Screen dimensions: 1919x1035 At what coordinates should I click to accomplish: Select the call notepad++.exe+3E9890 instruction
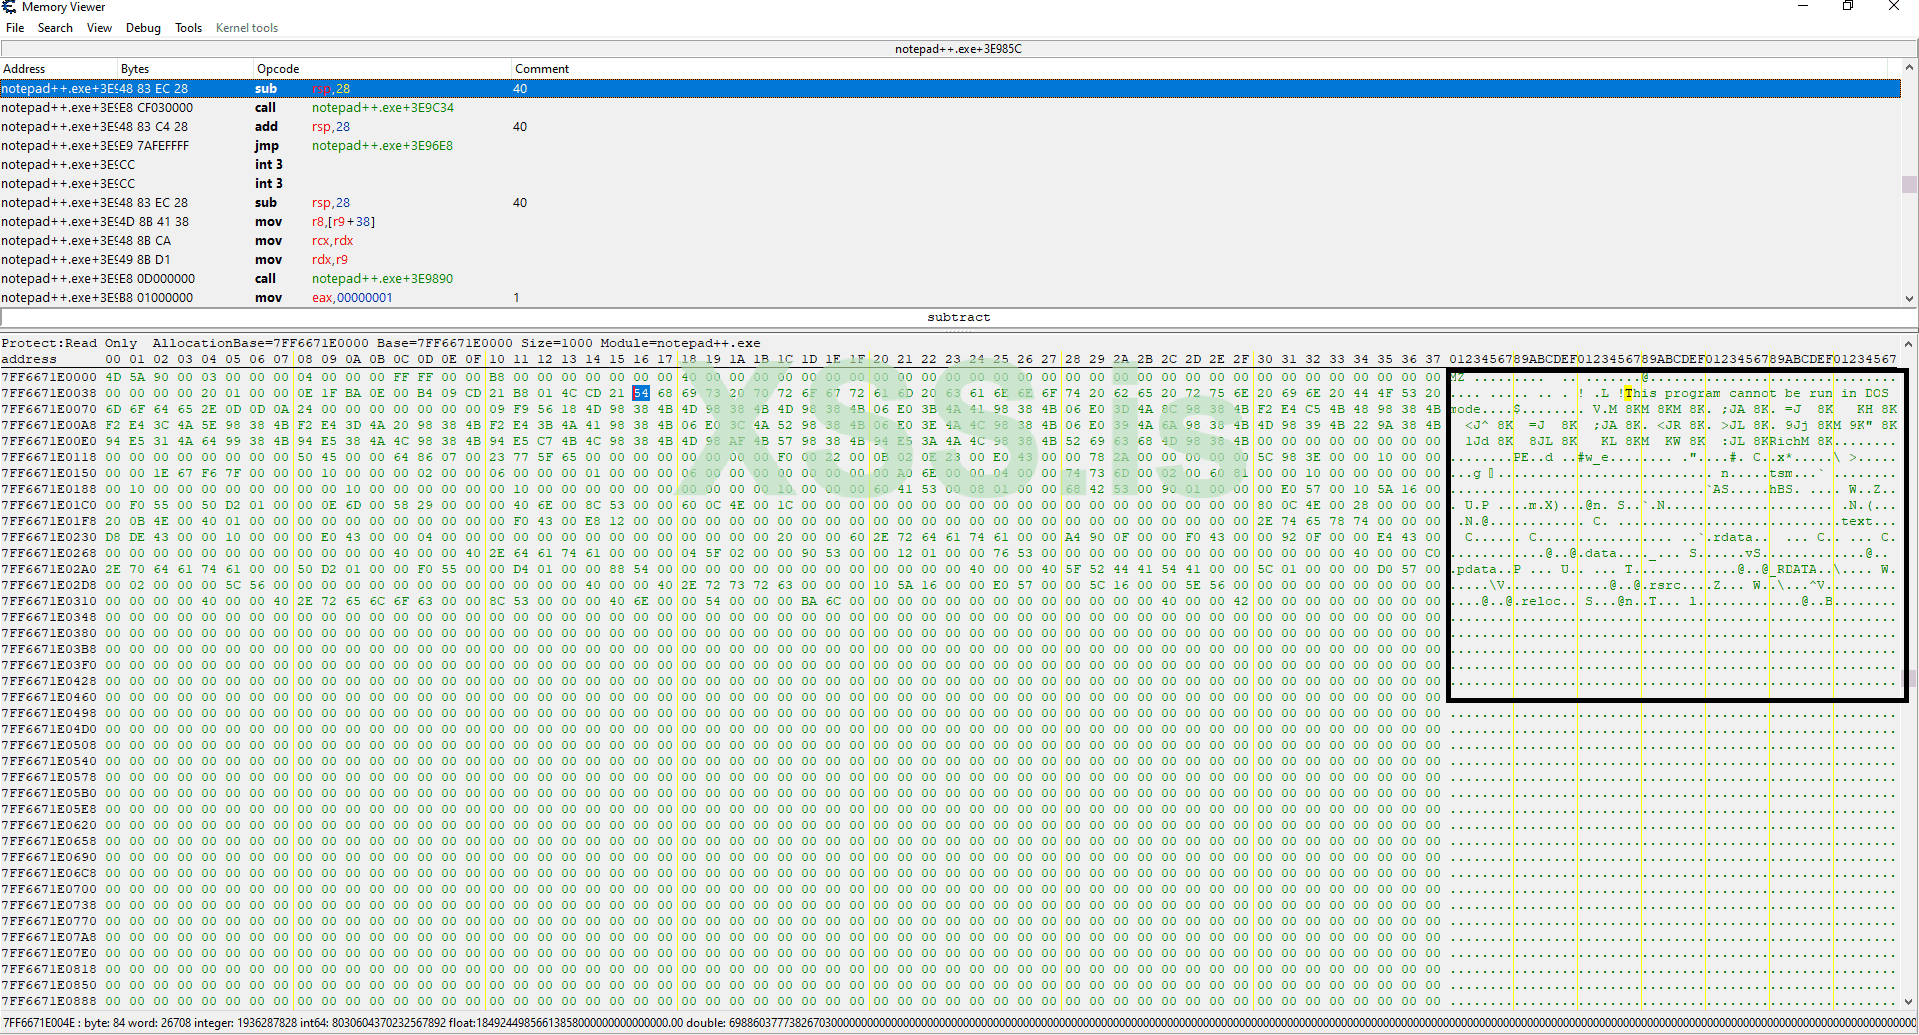click(x=950, y=279)
